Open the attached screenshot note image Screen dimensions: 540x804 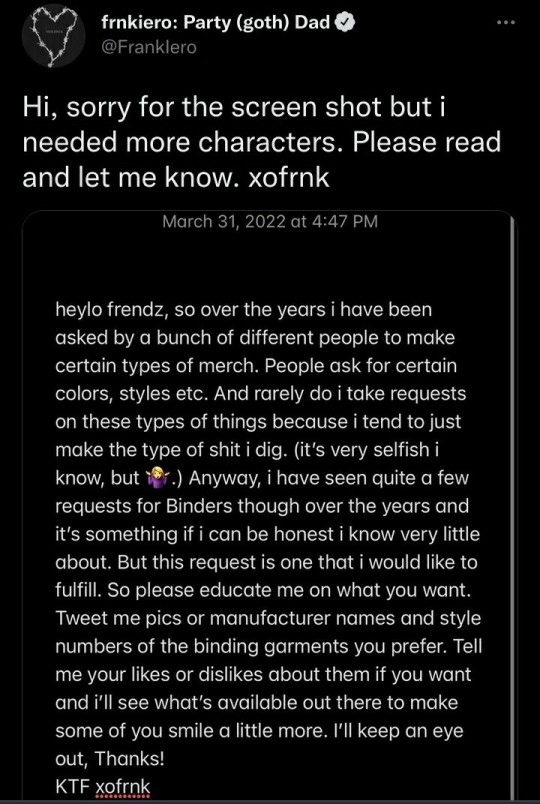point(270,505)
